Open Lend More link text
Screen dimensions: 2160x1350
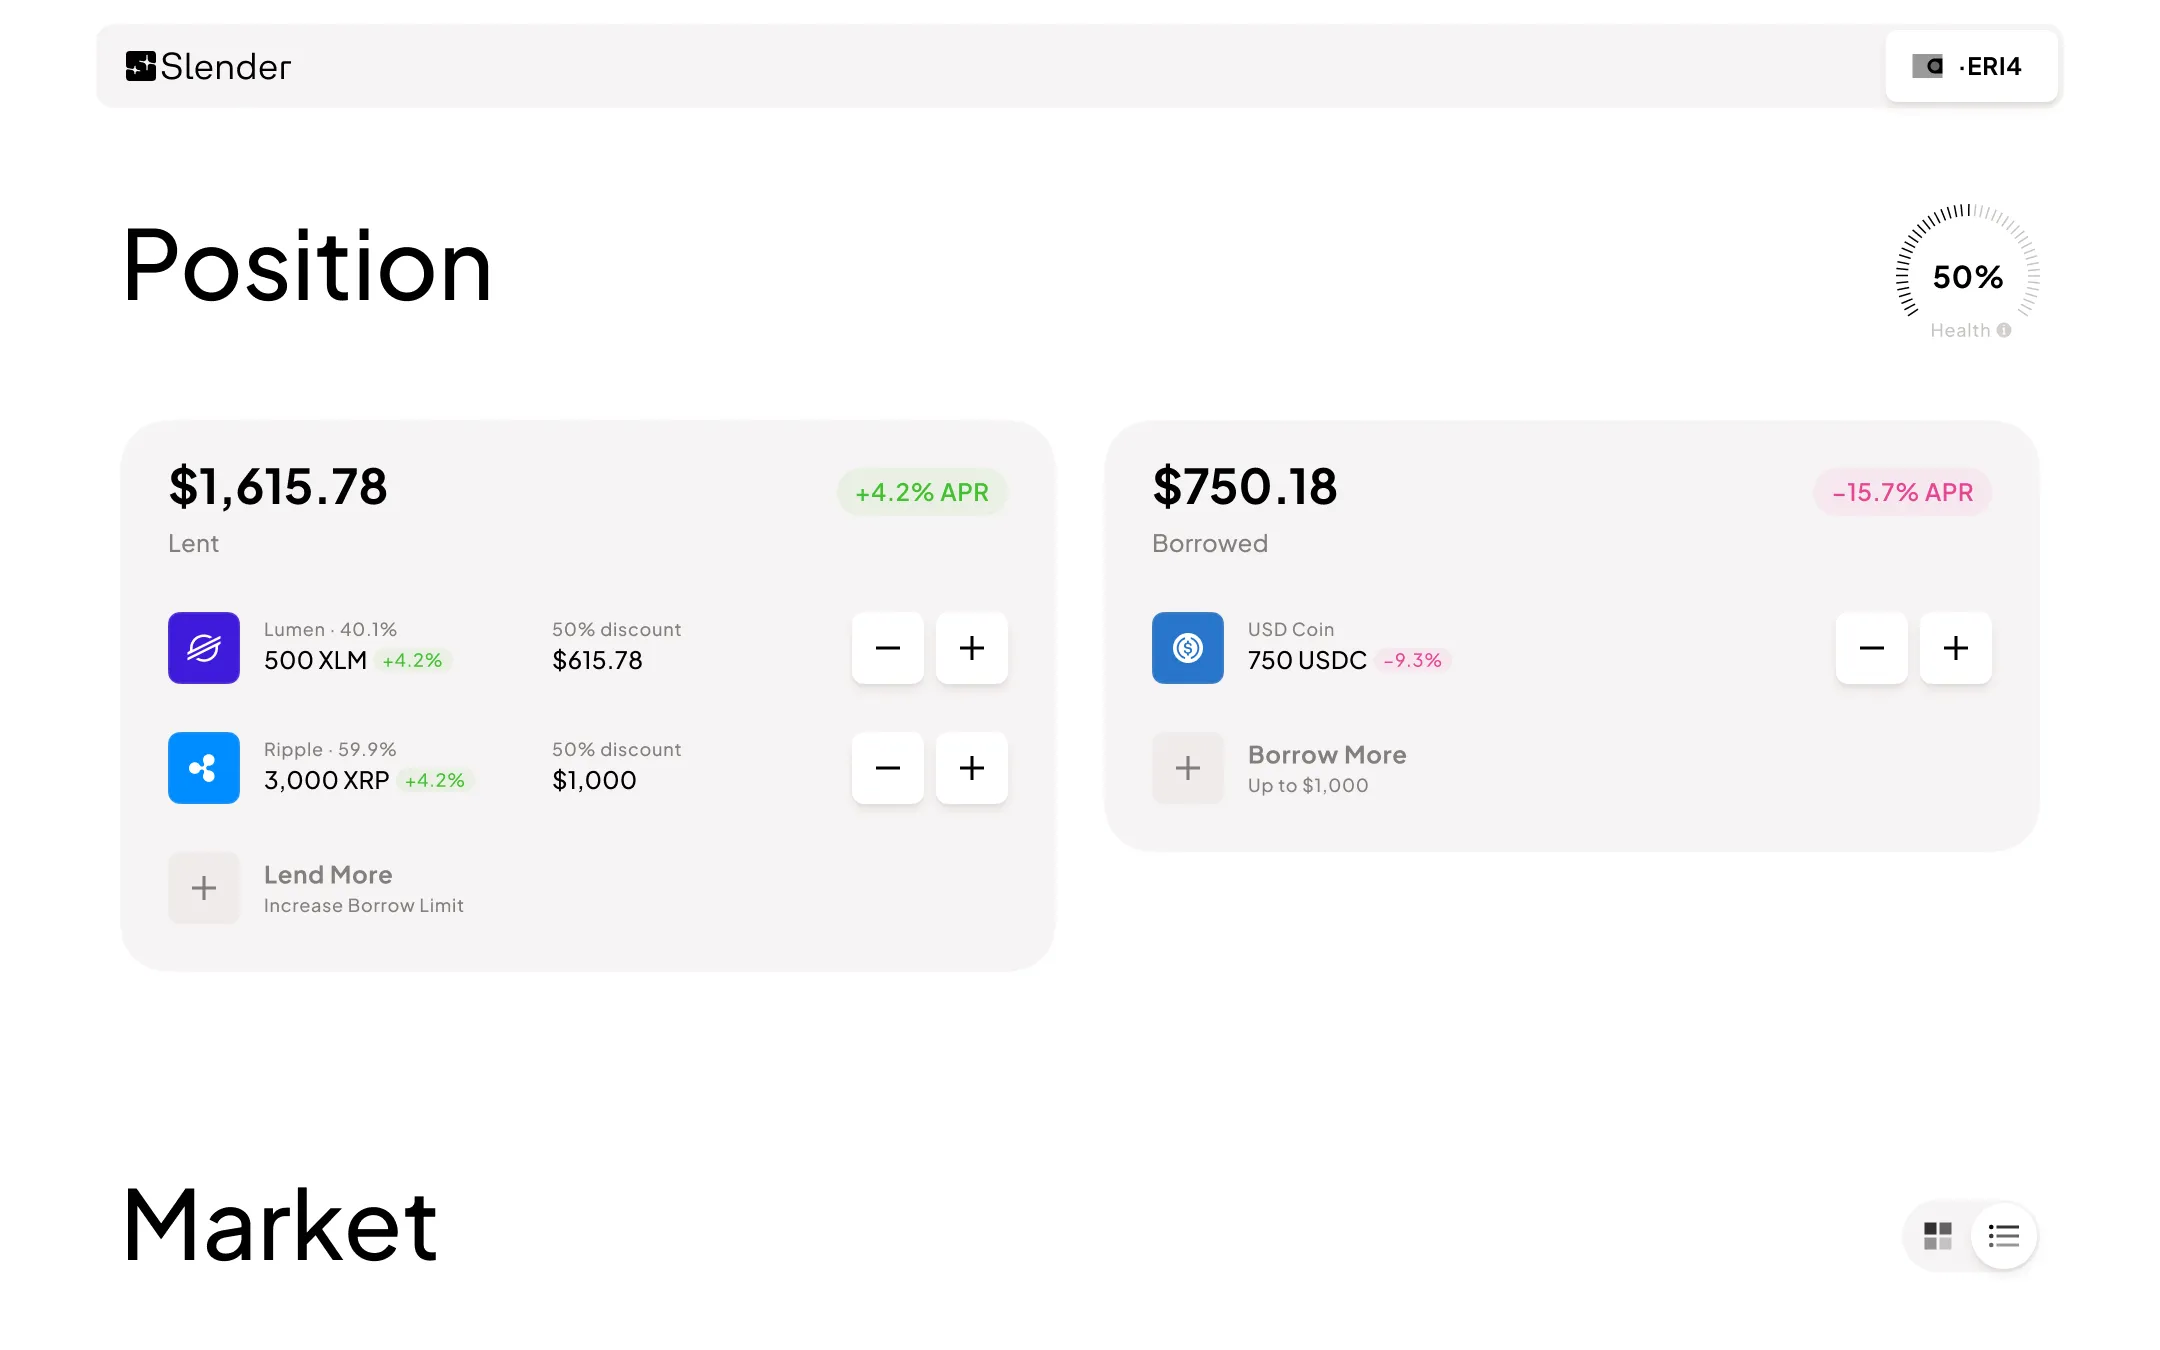pyautogui.click(x=328, y=875)
